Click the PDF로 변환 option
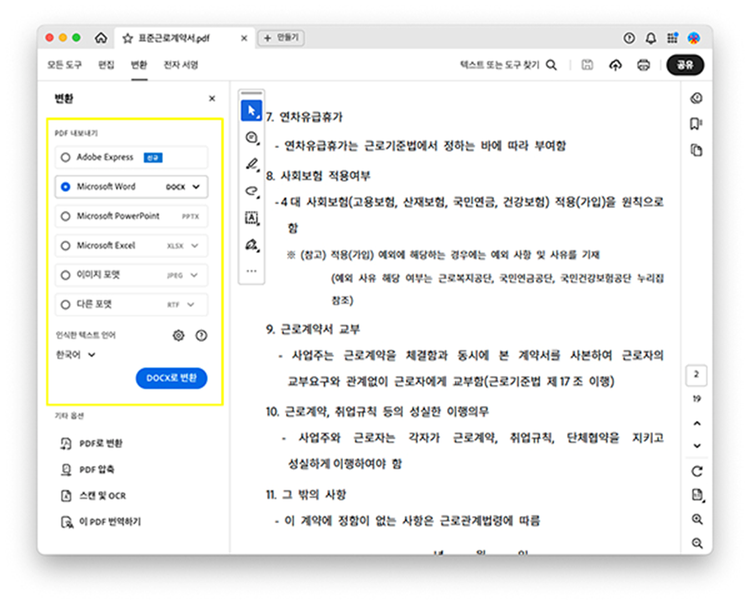750x604 pixels. pos(92,443)
